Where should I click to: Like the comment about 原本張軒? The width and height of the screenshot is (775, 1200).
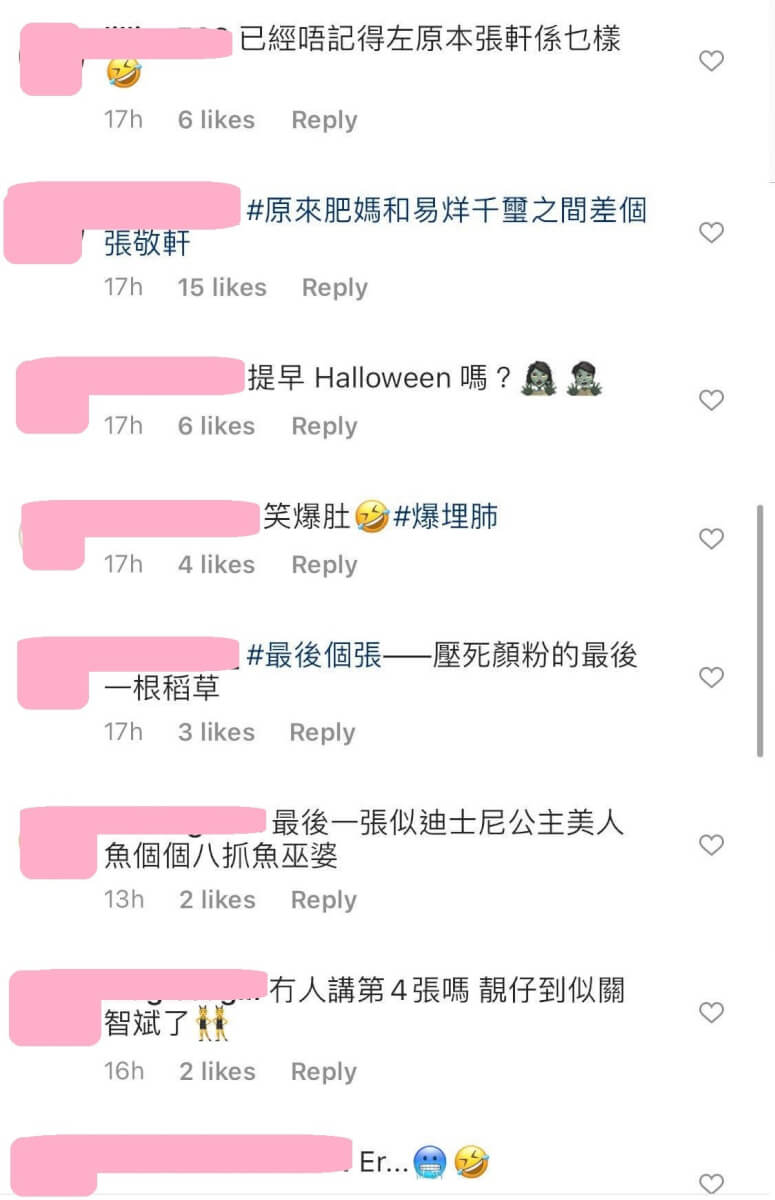711,61
